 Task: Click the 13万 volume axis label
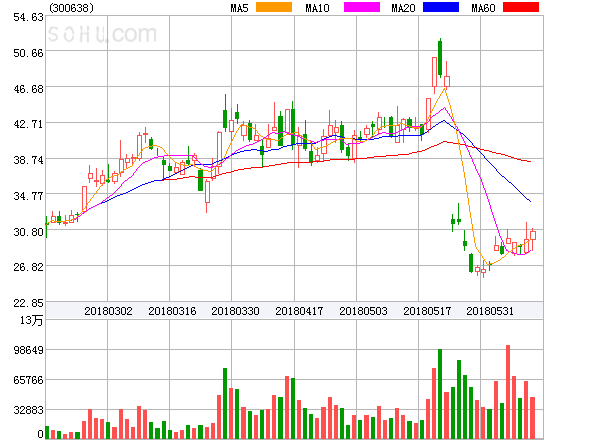[31, 320]
